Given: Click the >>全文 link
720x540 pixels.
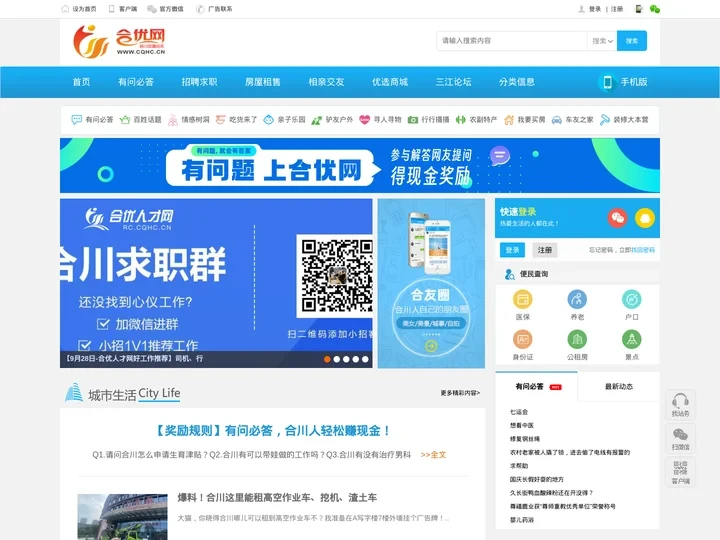Looking at the screenshot, I should (x=433, y=455).
